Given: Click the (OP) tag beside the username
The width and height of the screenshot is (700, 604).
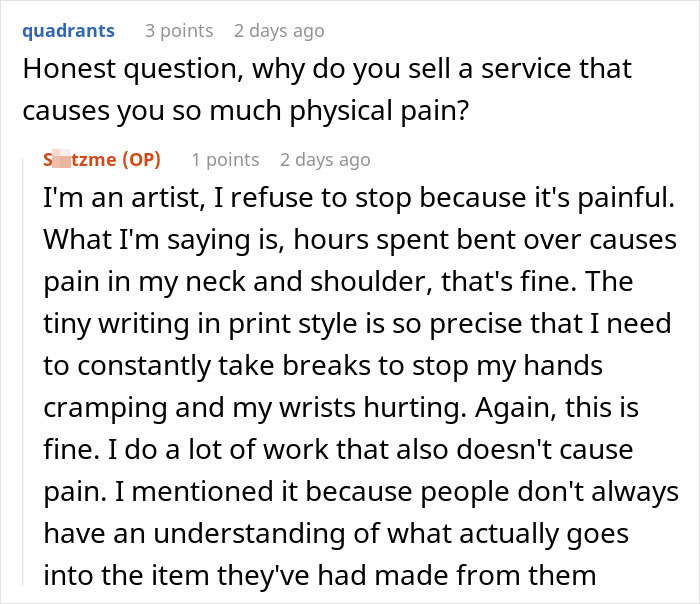Looking at the screenshot, I should click(x=138, y=160).
